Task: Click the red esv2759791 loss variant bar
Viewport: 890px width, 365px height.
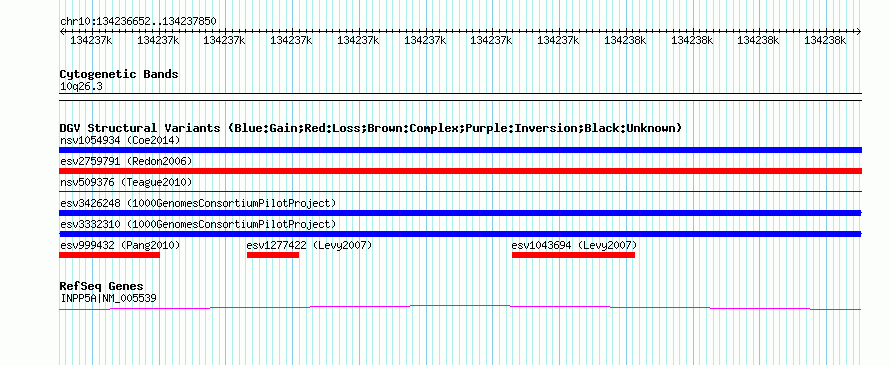Action: pos(460,171)
